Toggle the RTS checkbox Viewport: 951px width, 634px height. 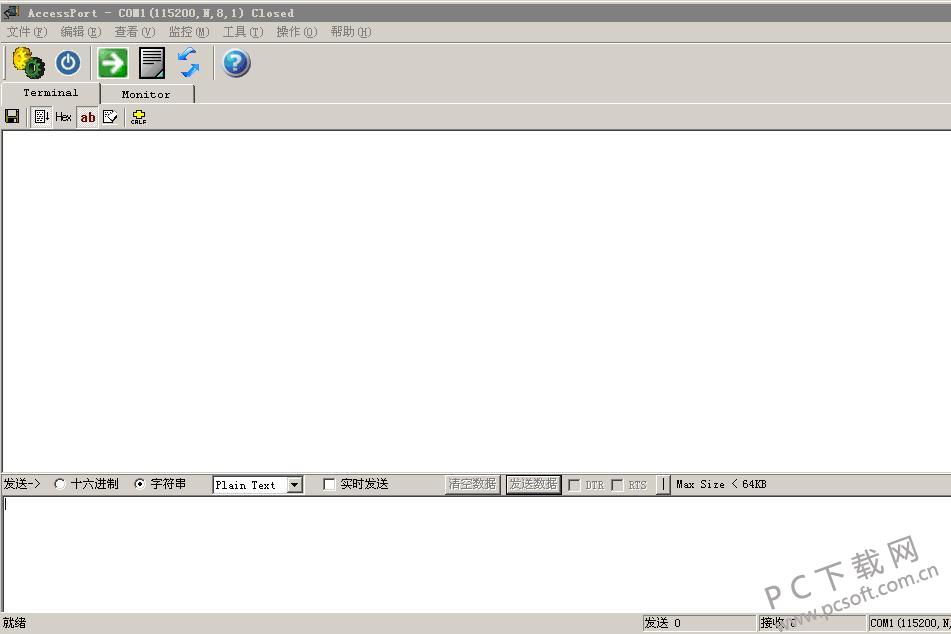point(617,485)
